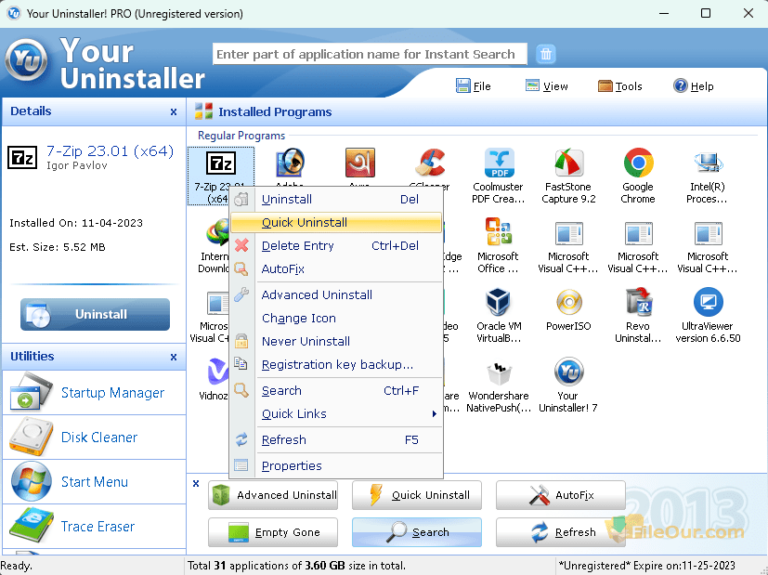Choose Delete Entry in context menu
768x575 pixels.
pos(336,245)
